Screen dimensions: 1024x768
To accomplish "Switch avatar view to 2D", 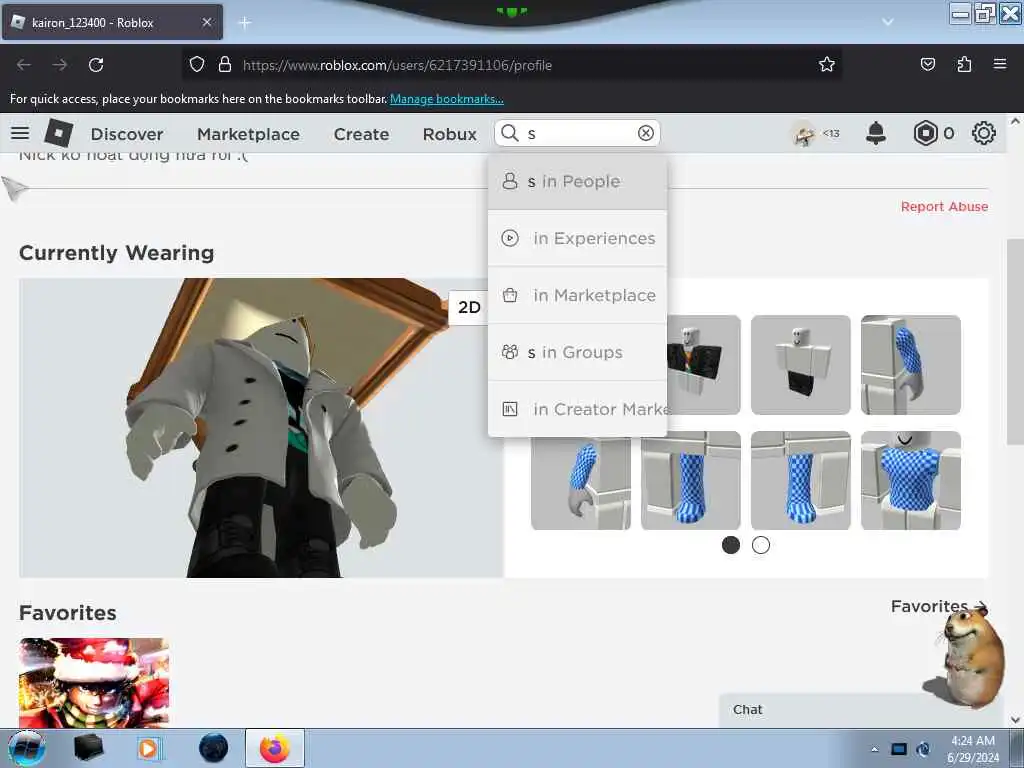I will pos(468,307).
